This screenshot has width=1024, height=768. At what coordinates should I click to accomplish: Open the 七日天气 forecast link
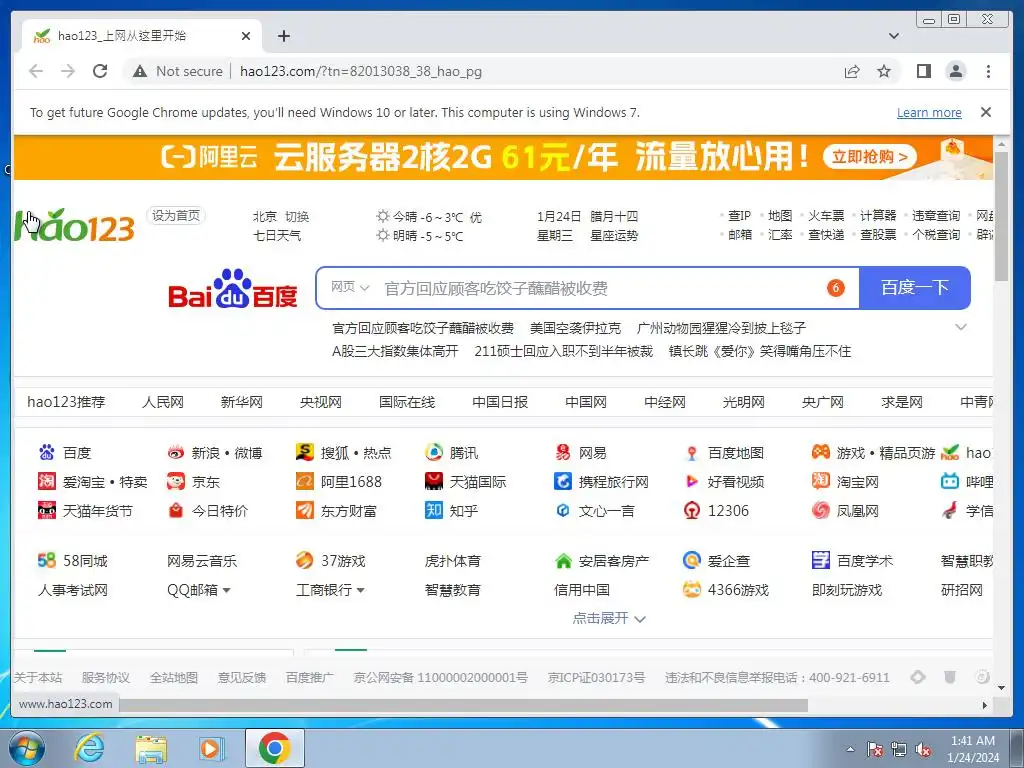(277, 236)
